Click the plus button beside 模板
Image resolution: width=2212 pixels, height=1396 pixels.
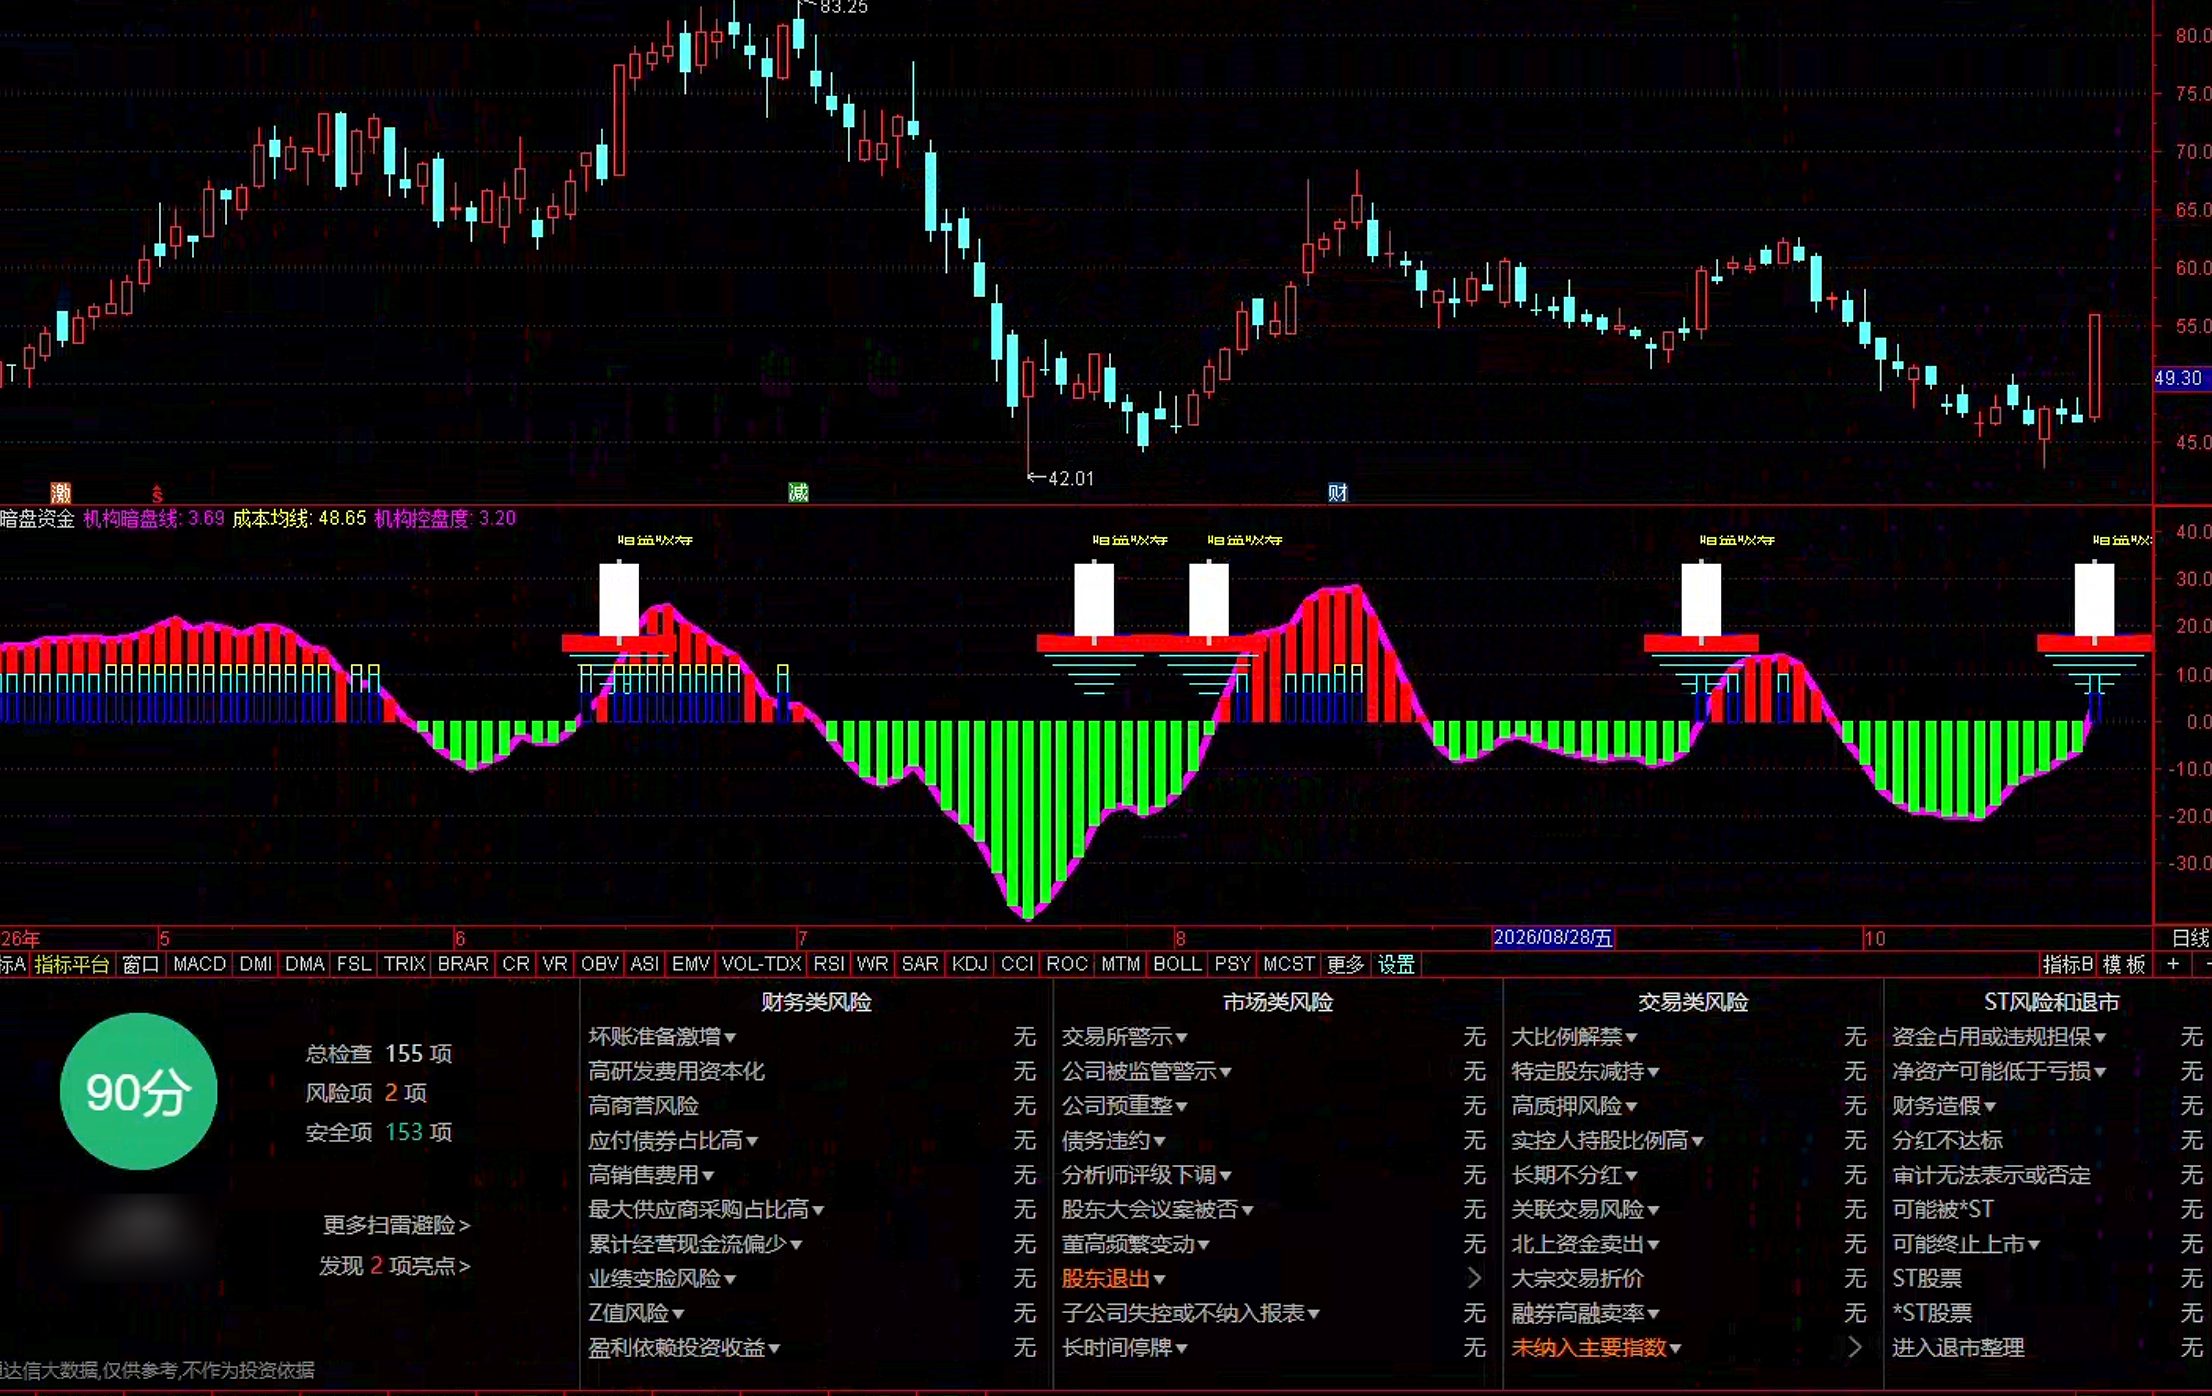click(x=2172, y=964)
